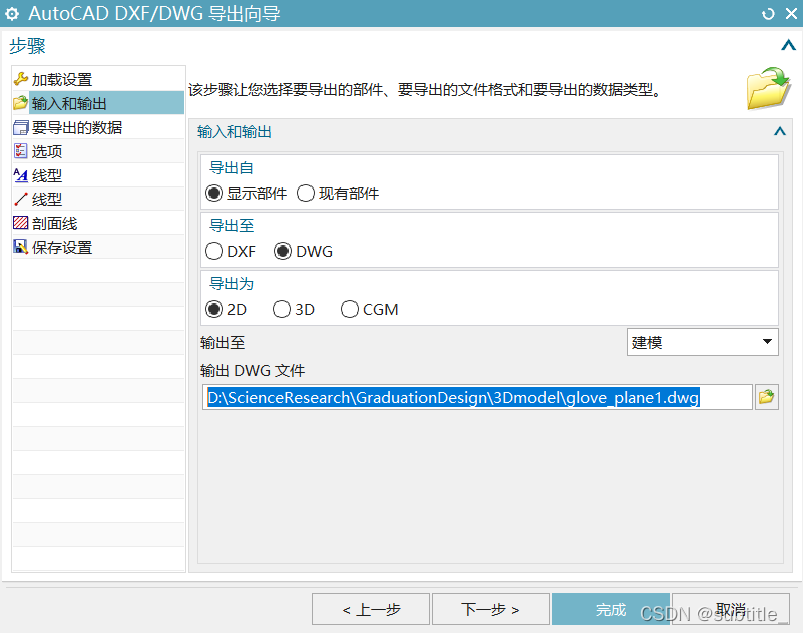Collapse the 步骤 section chevron
This screenshot has width=803, height=633.
pyautogui.click(x=788, y=46)
